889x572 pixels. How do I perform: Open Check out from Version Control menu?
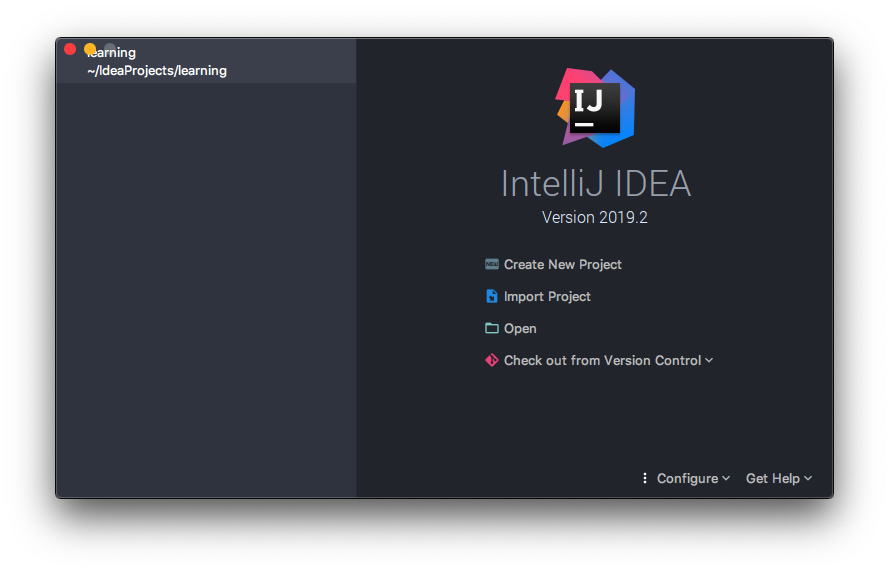[608, 361]
